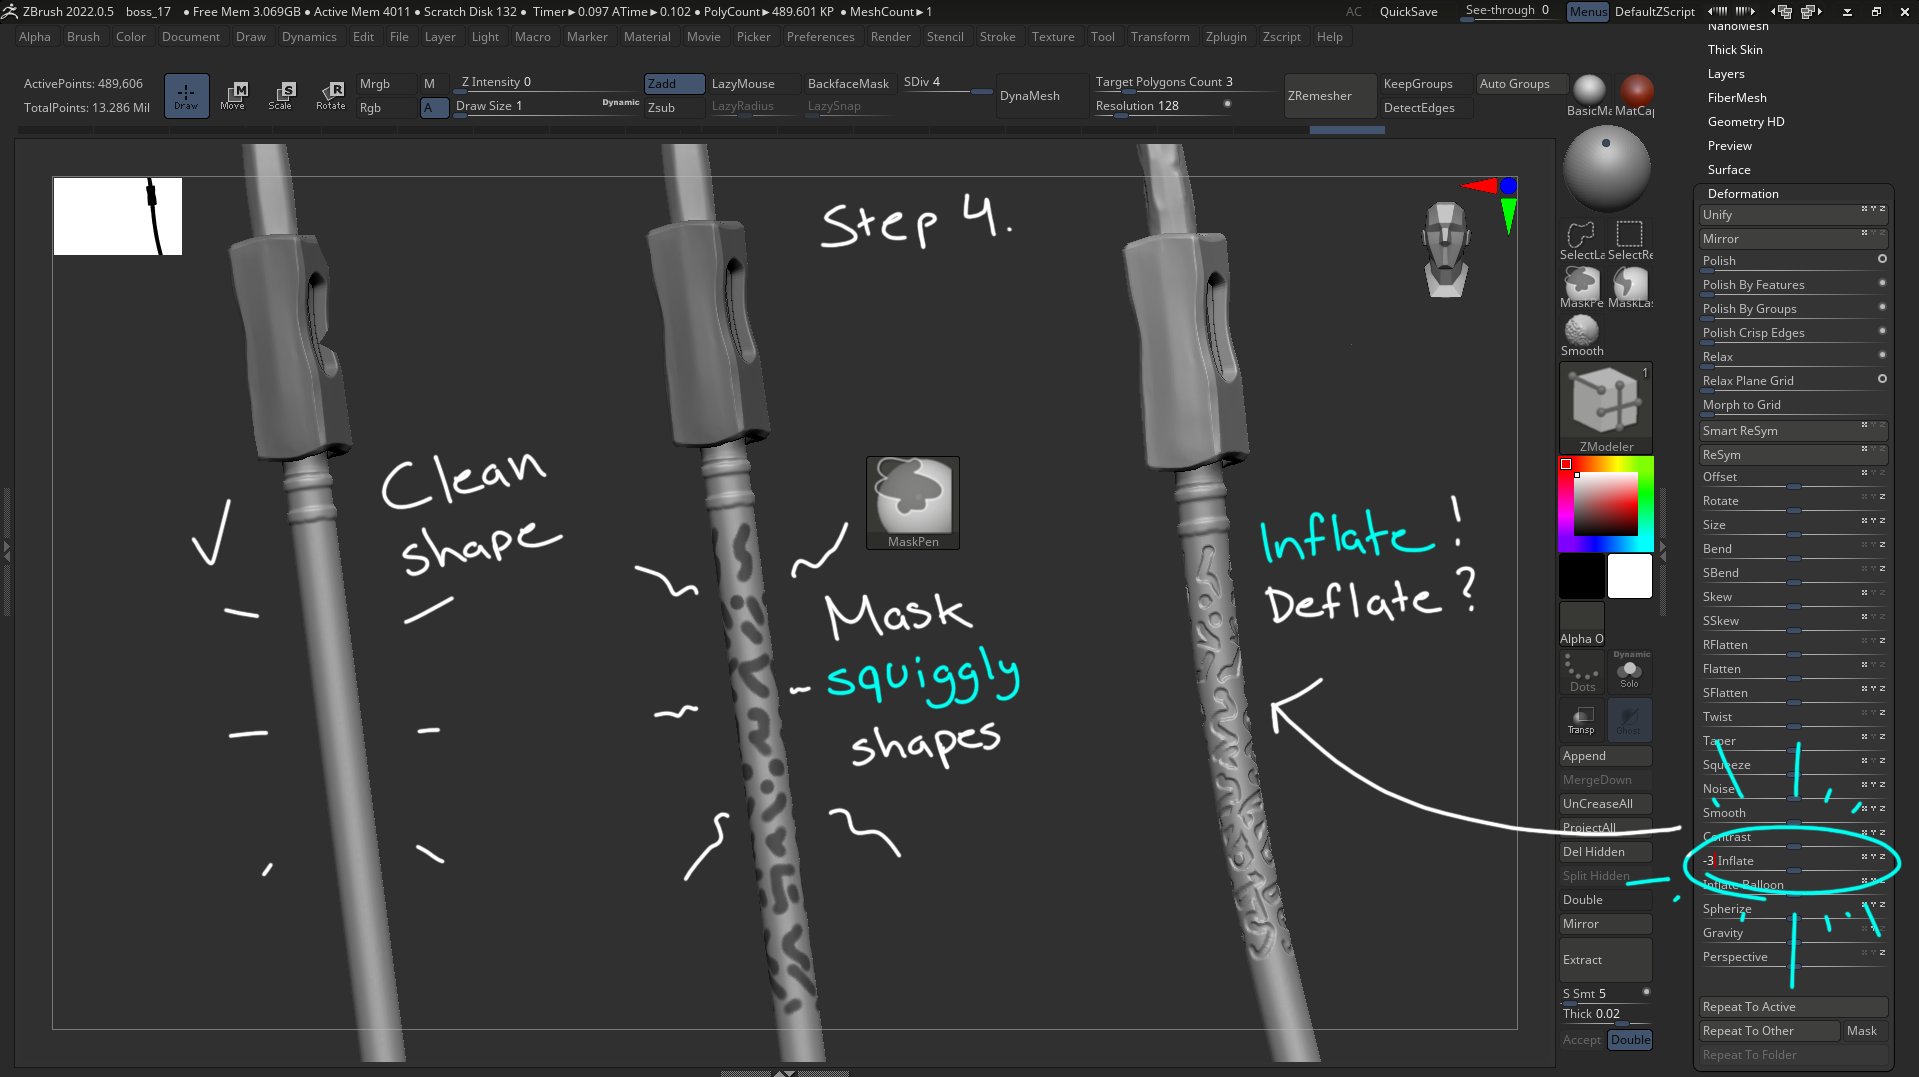Click the white secondary color swatch
The image size is (1919, 1077).
coord(1629,577)
